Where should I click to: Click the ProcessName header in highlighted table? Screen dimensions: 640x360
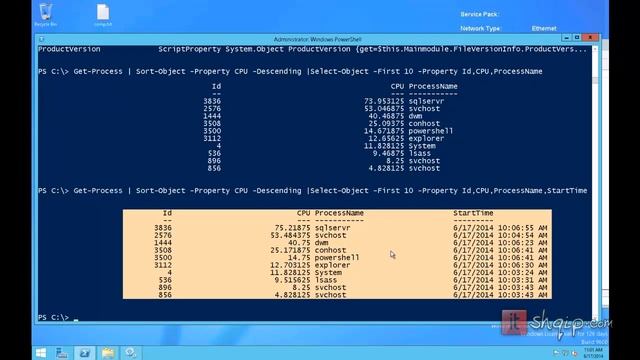339,213
